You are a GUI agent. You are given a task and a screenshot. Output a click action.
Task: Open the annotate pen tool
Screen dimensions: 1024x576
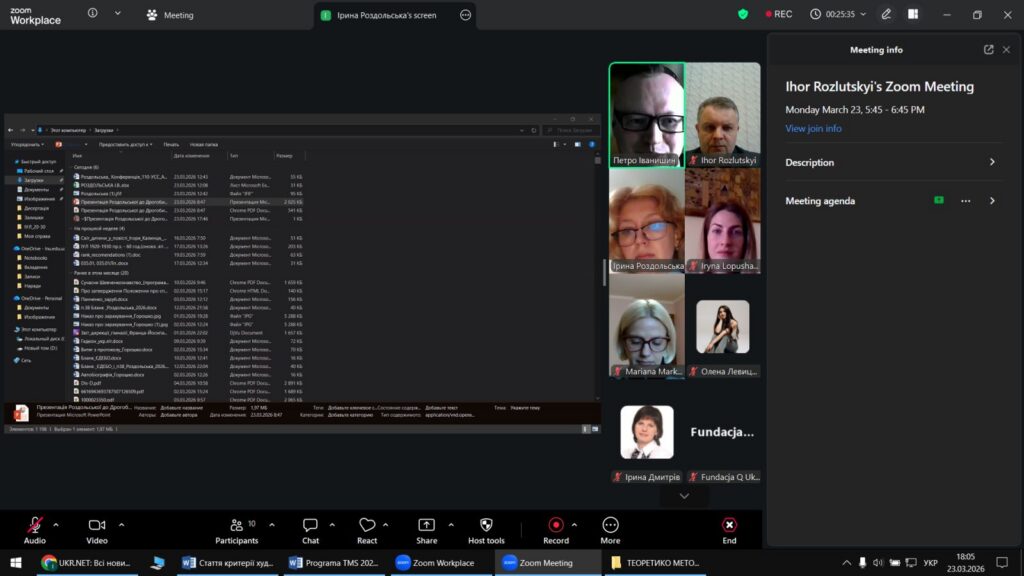(886, 15)
